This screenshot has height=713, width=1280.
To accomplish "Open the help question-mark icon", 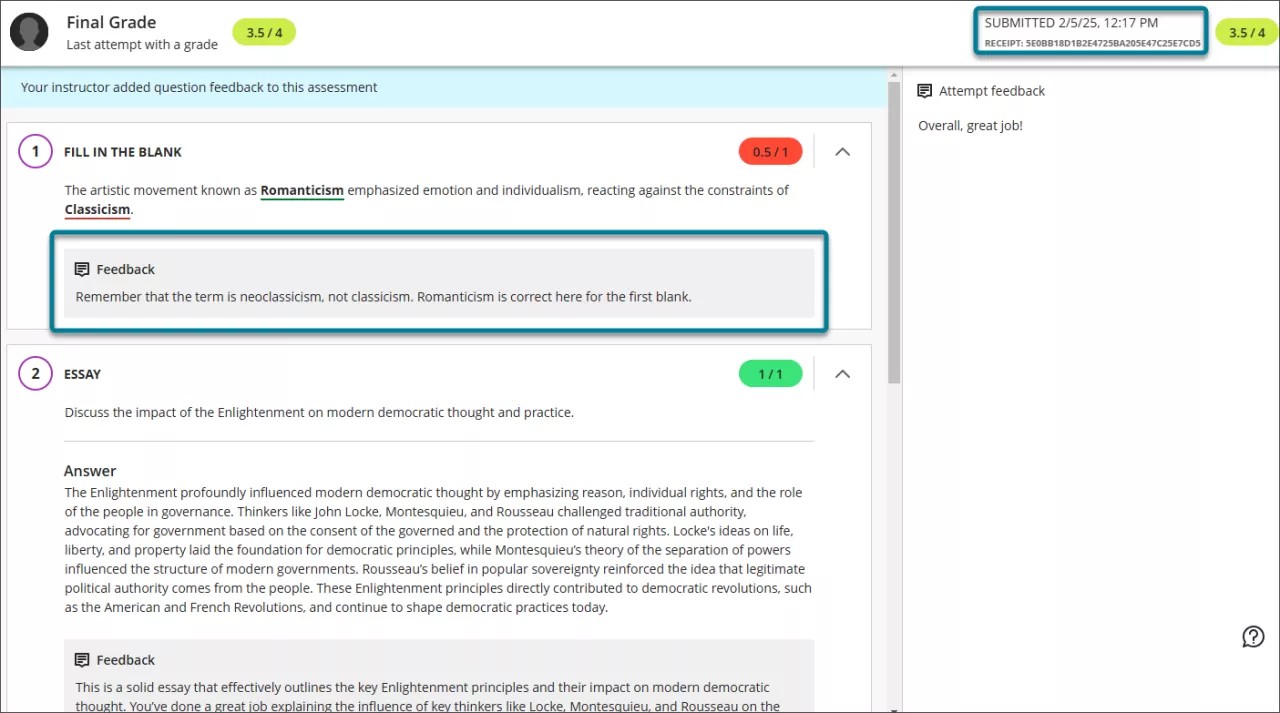I will [1253, 636].
